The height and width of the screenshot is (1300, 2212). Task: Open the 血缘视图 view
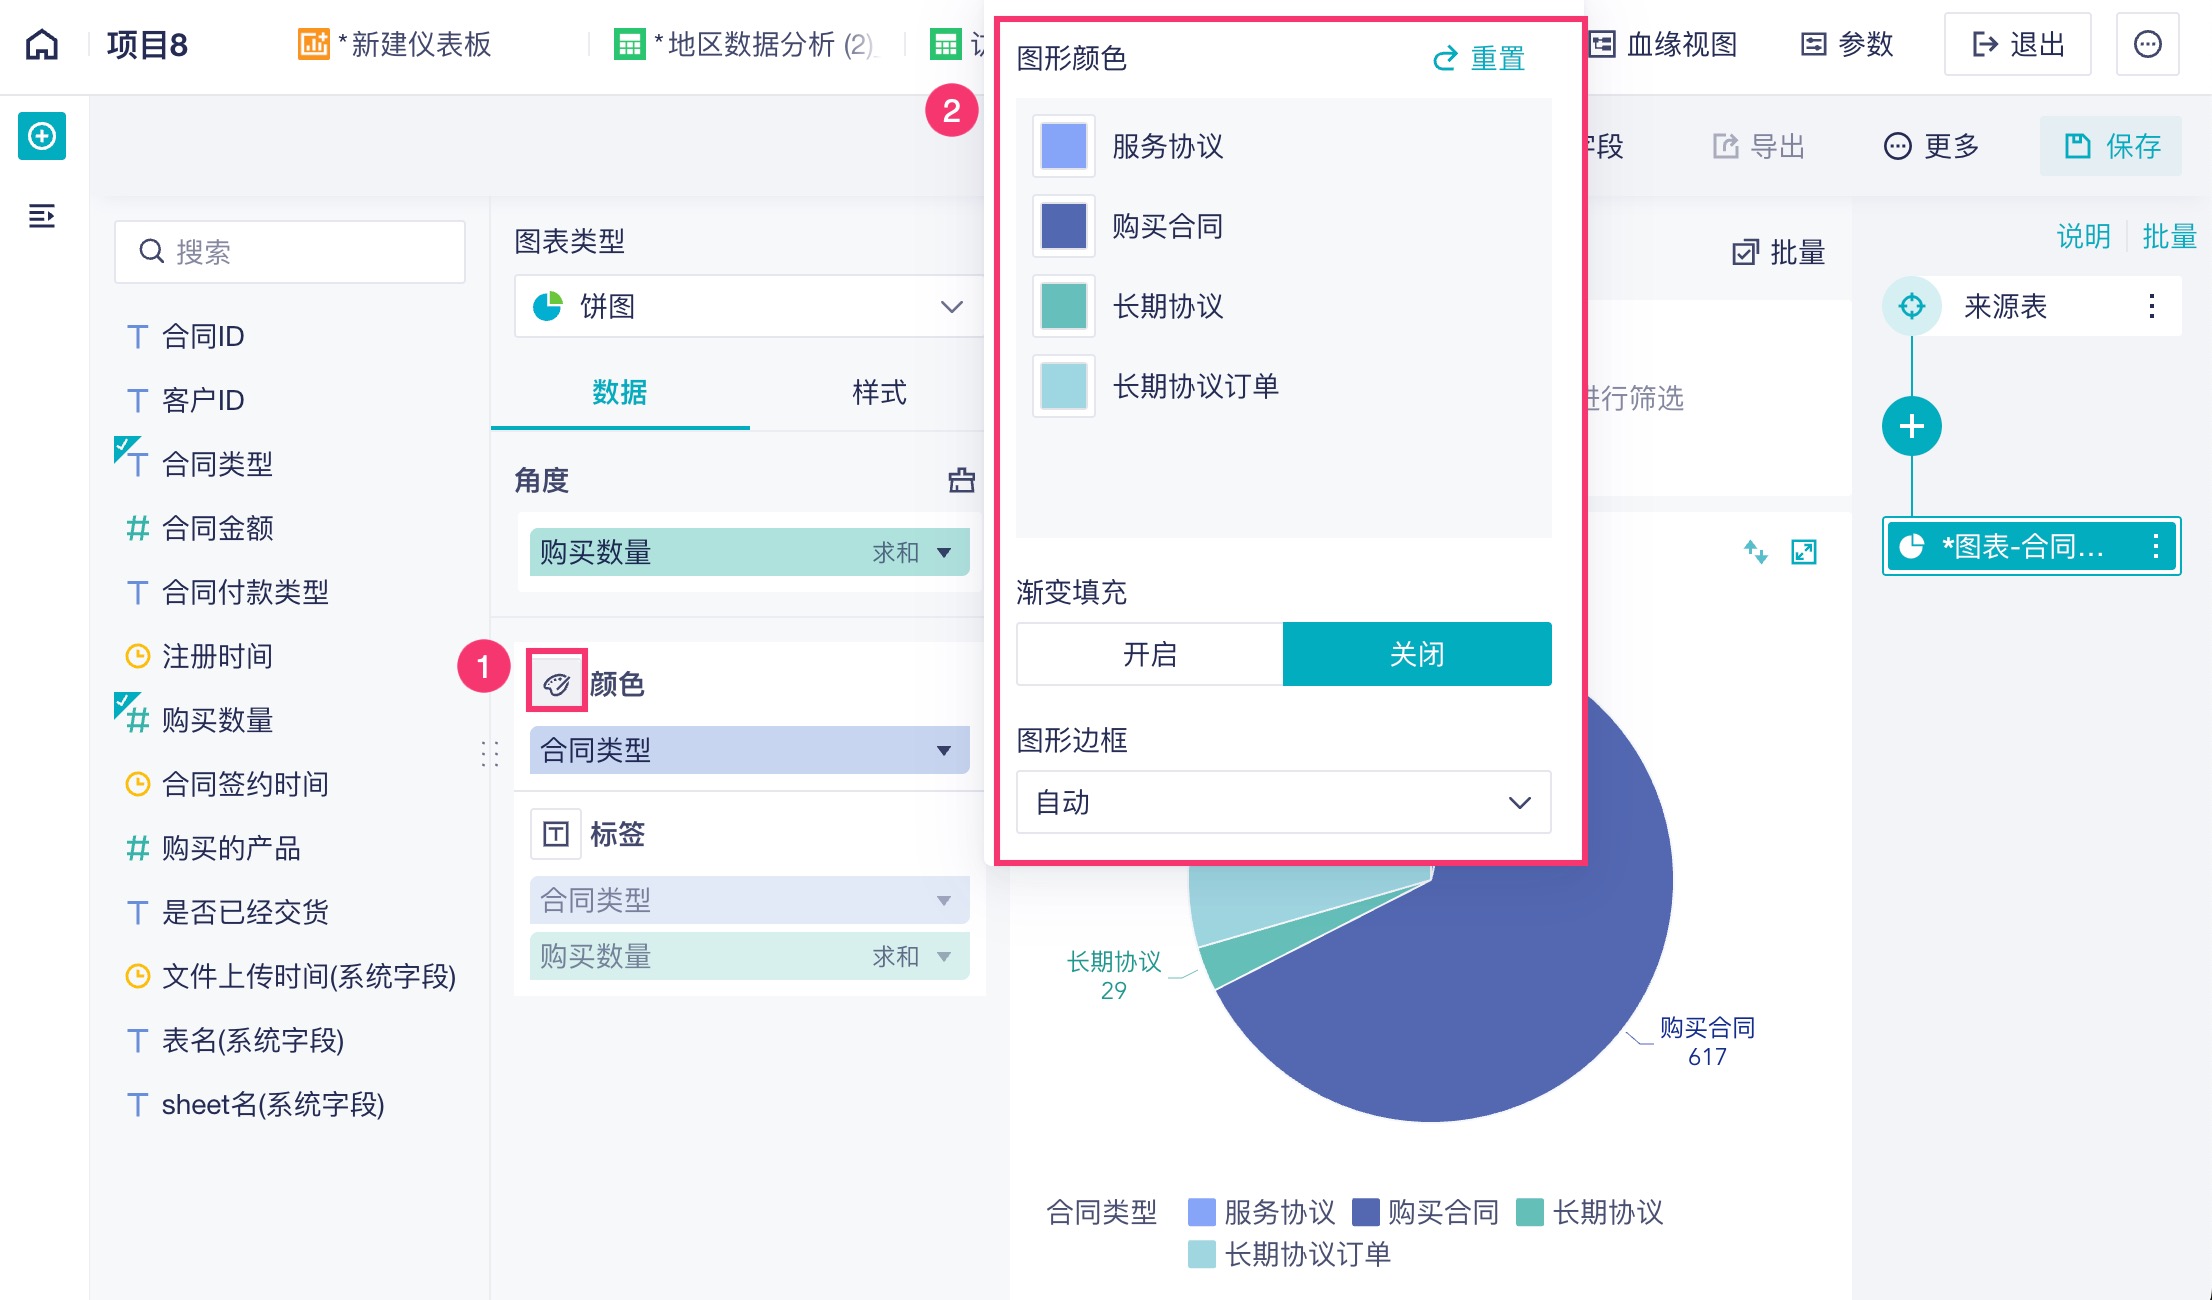[1663, 43]
